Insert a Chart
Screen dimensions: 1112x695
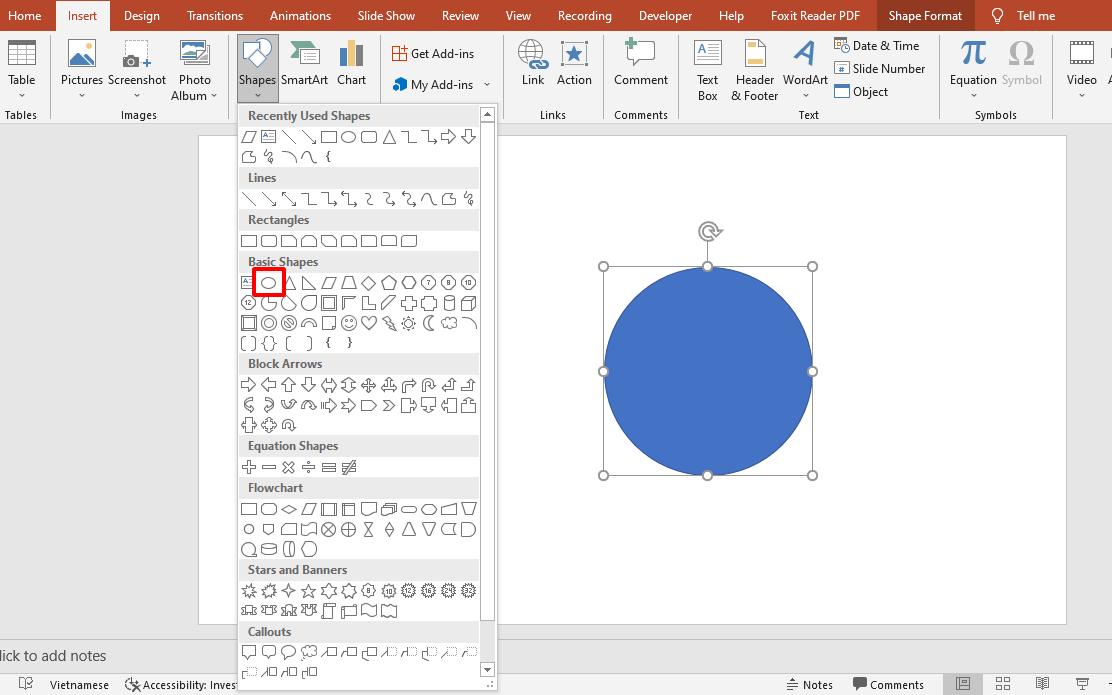(351, 60)
